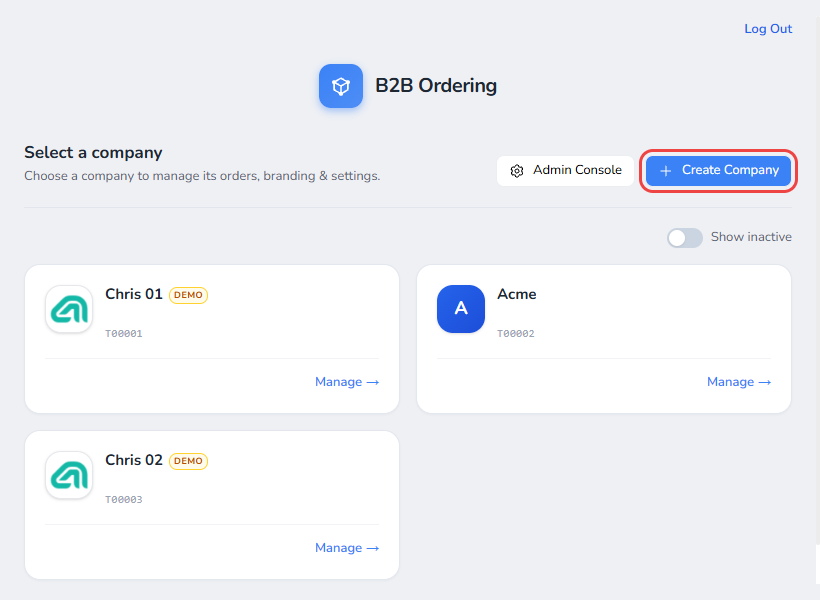Open the Admin Console

565,171
